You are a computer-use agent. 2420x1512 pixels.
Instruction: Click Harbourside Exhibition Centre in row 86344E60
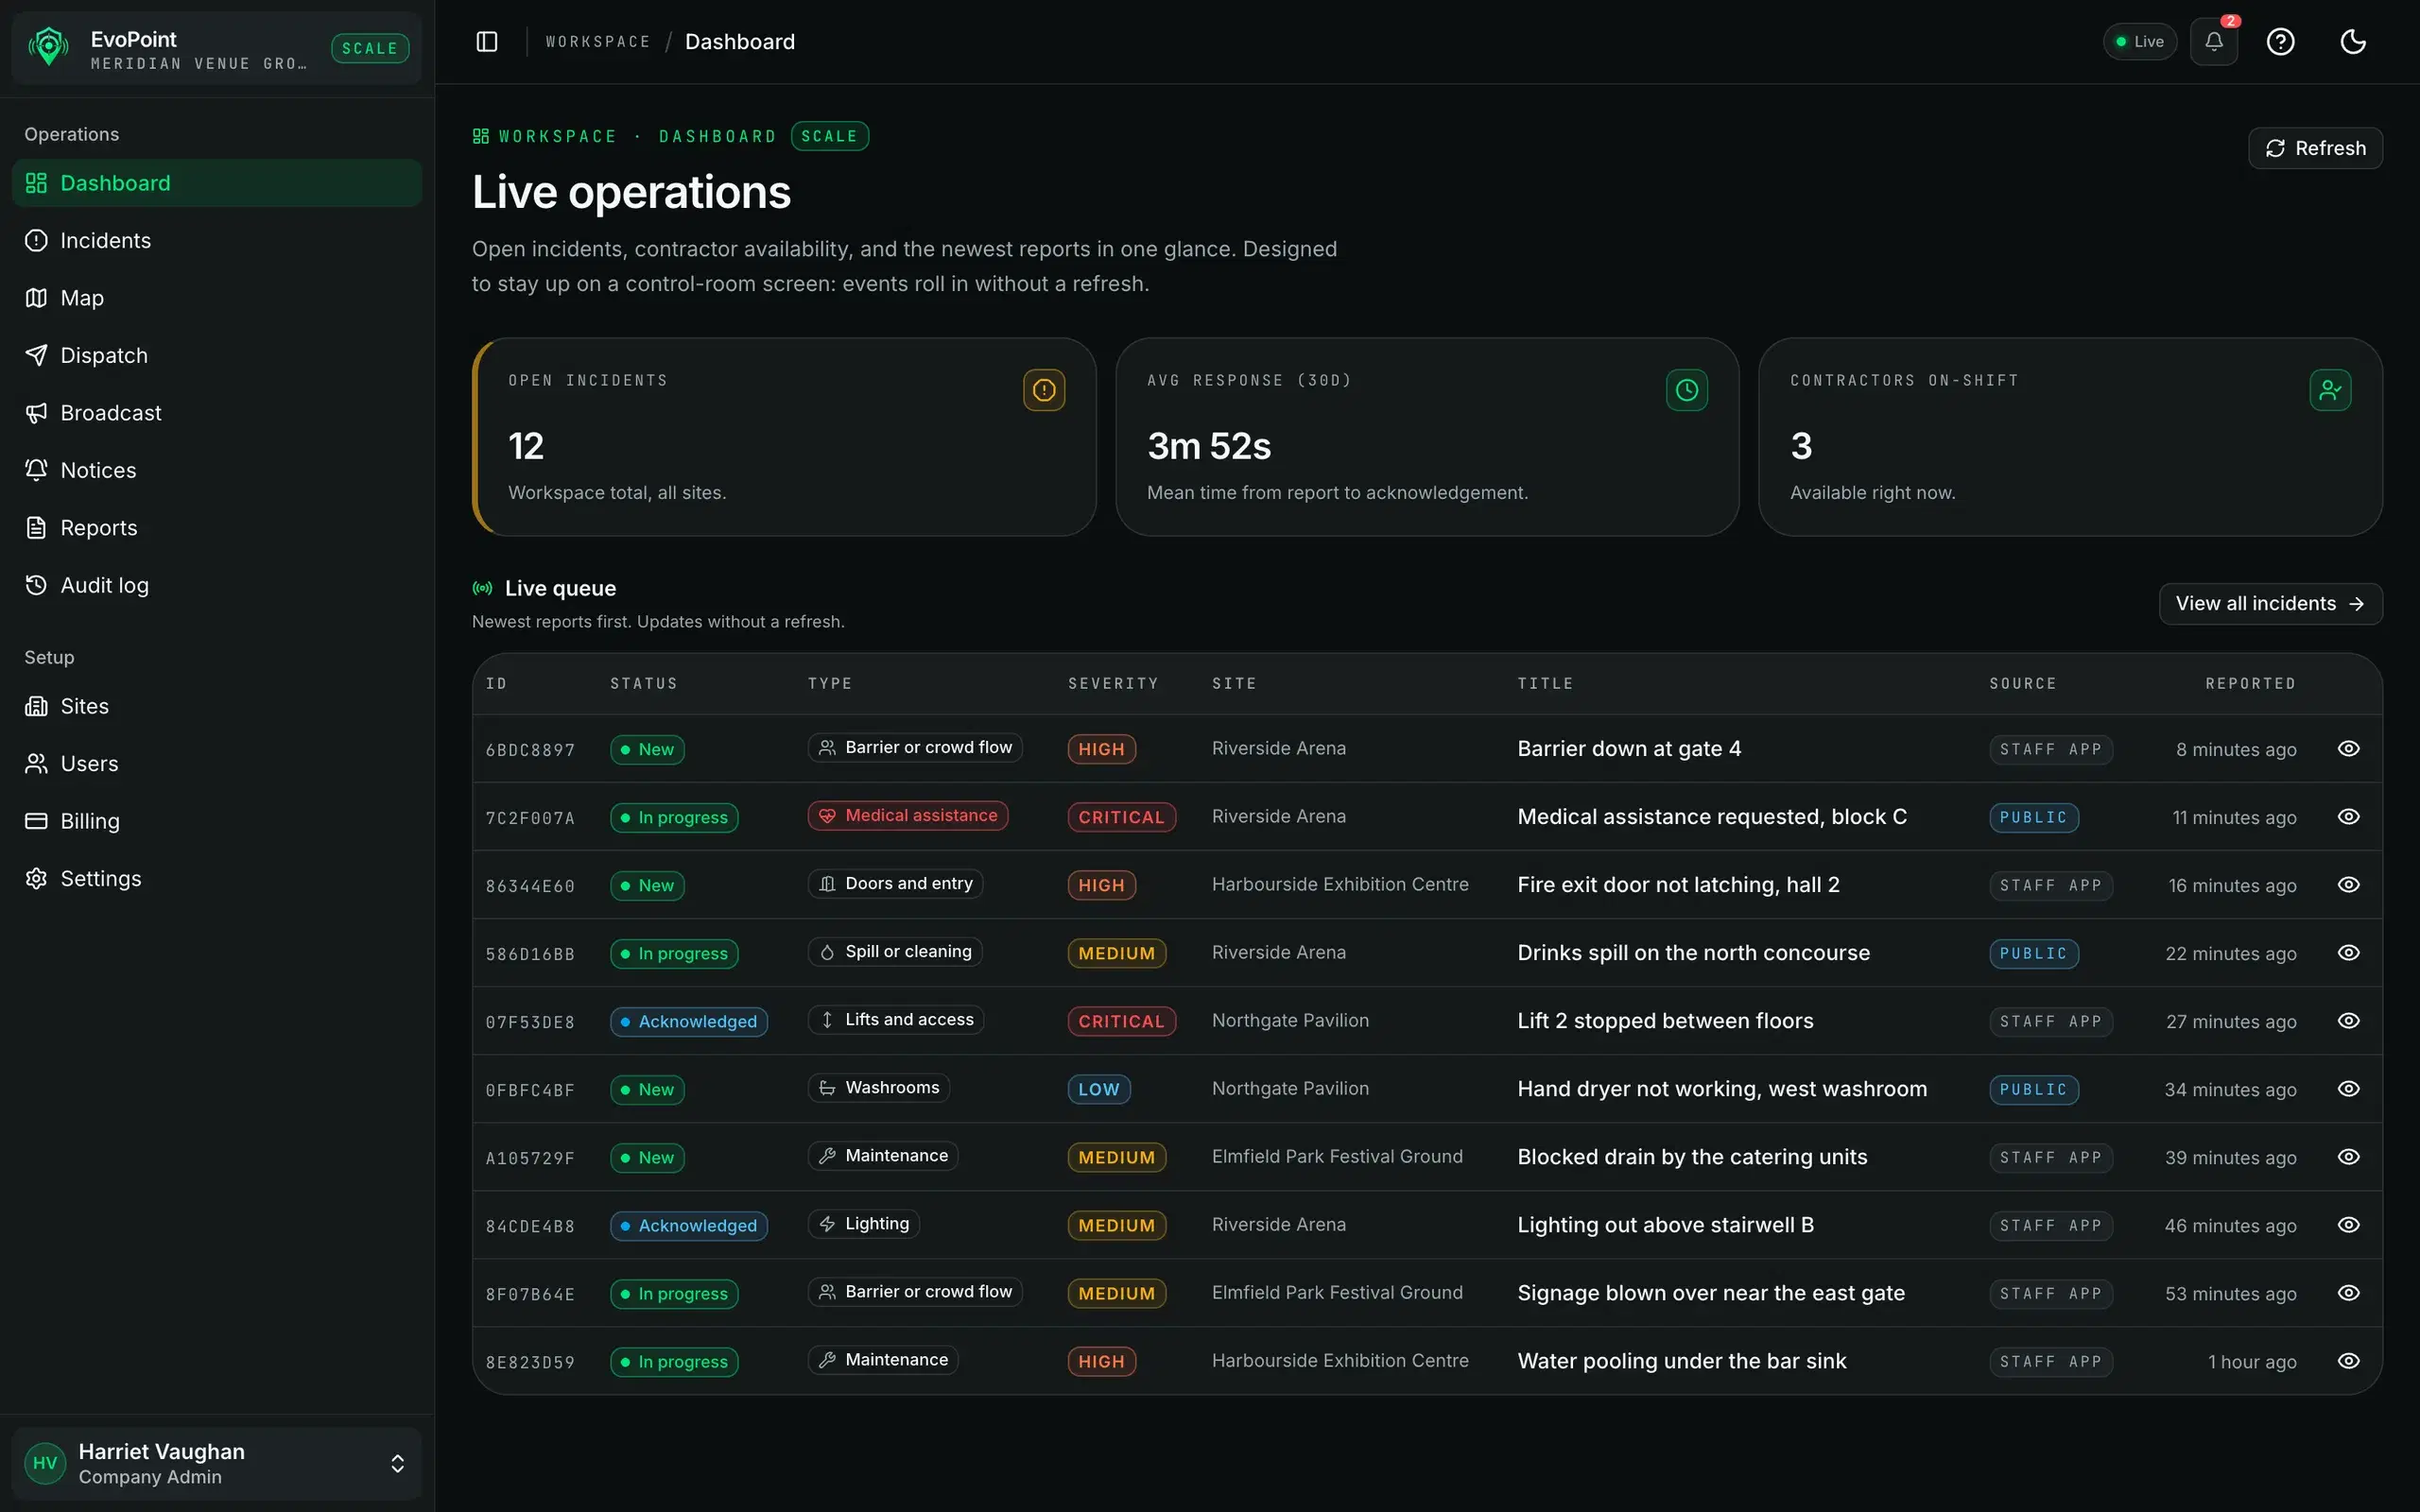(x=1340, y=885)
